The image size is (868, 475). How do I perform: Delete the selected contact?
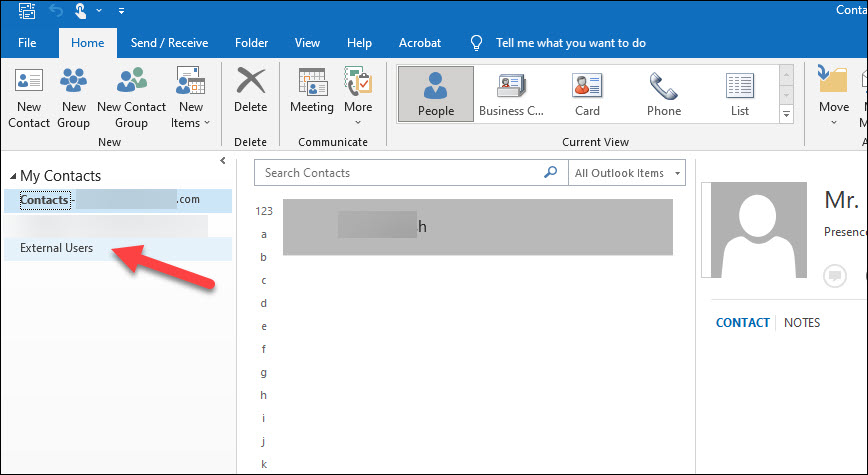pyautogui.click(x=250, y=91)
